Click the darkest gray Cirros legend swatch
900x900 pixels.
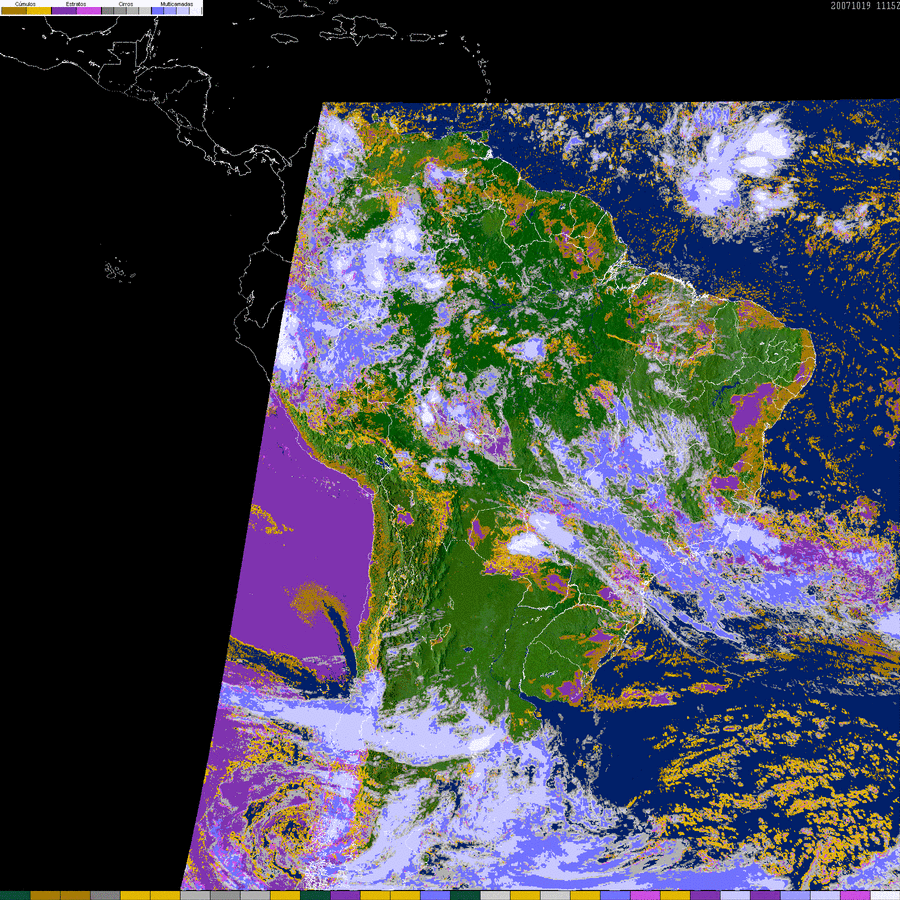click(x=108, y=10)
